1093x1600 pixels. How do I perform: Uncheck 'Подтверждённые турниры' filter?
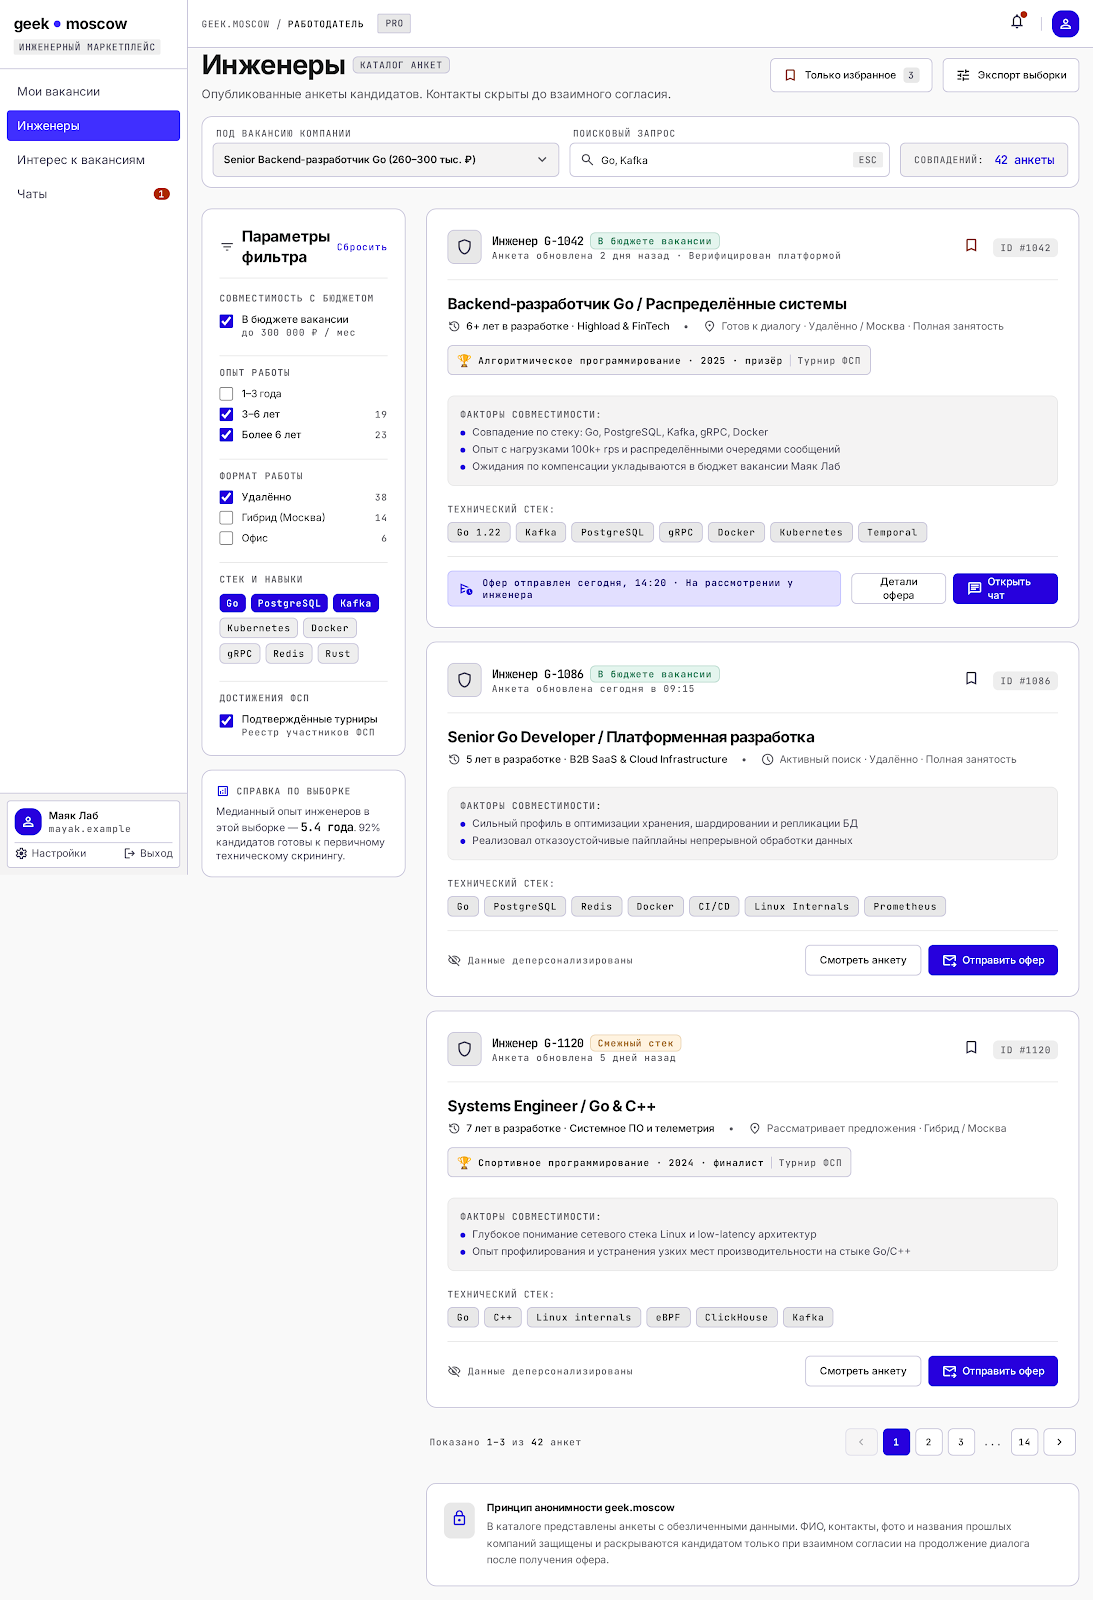[226, 720]
